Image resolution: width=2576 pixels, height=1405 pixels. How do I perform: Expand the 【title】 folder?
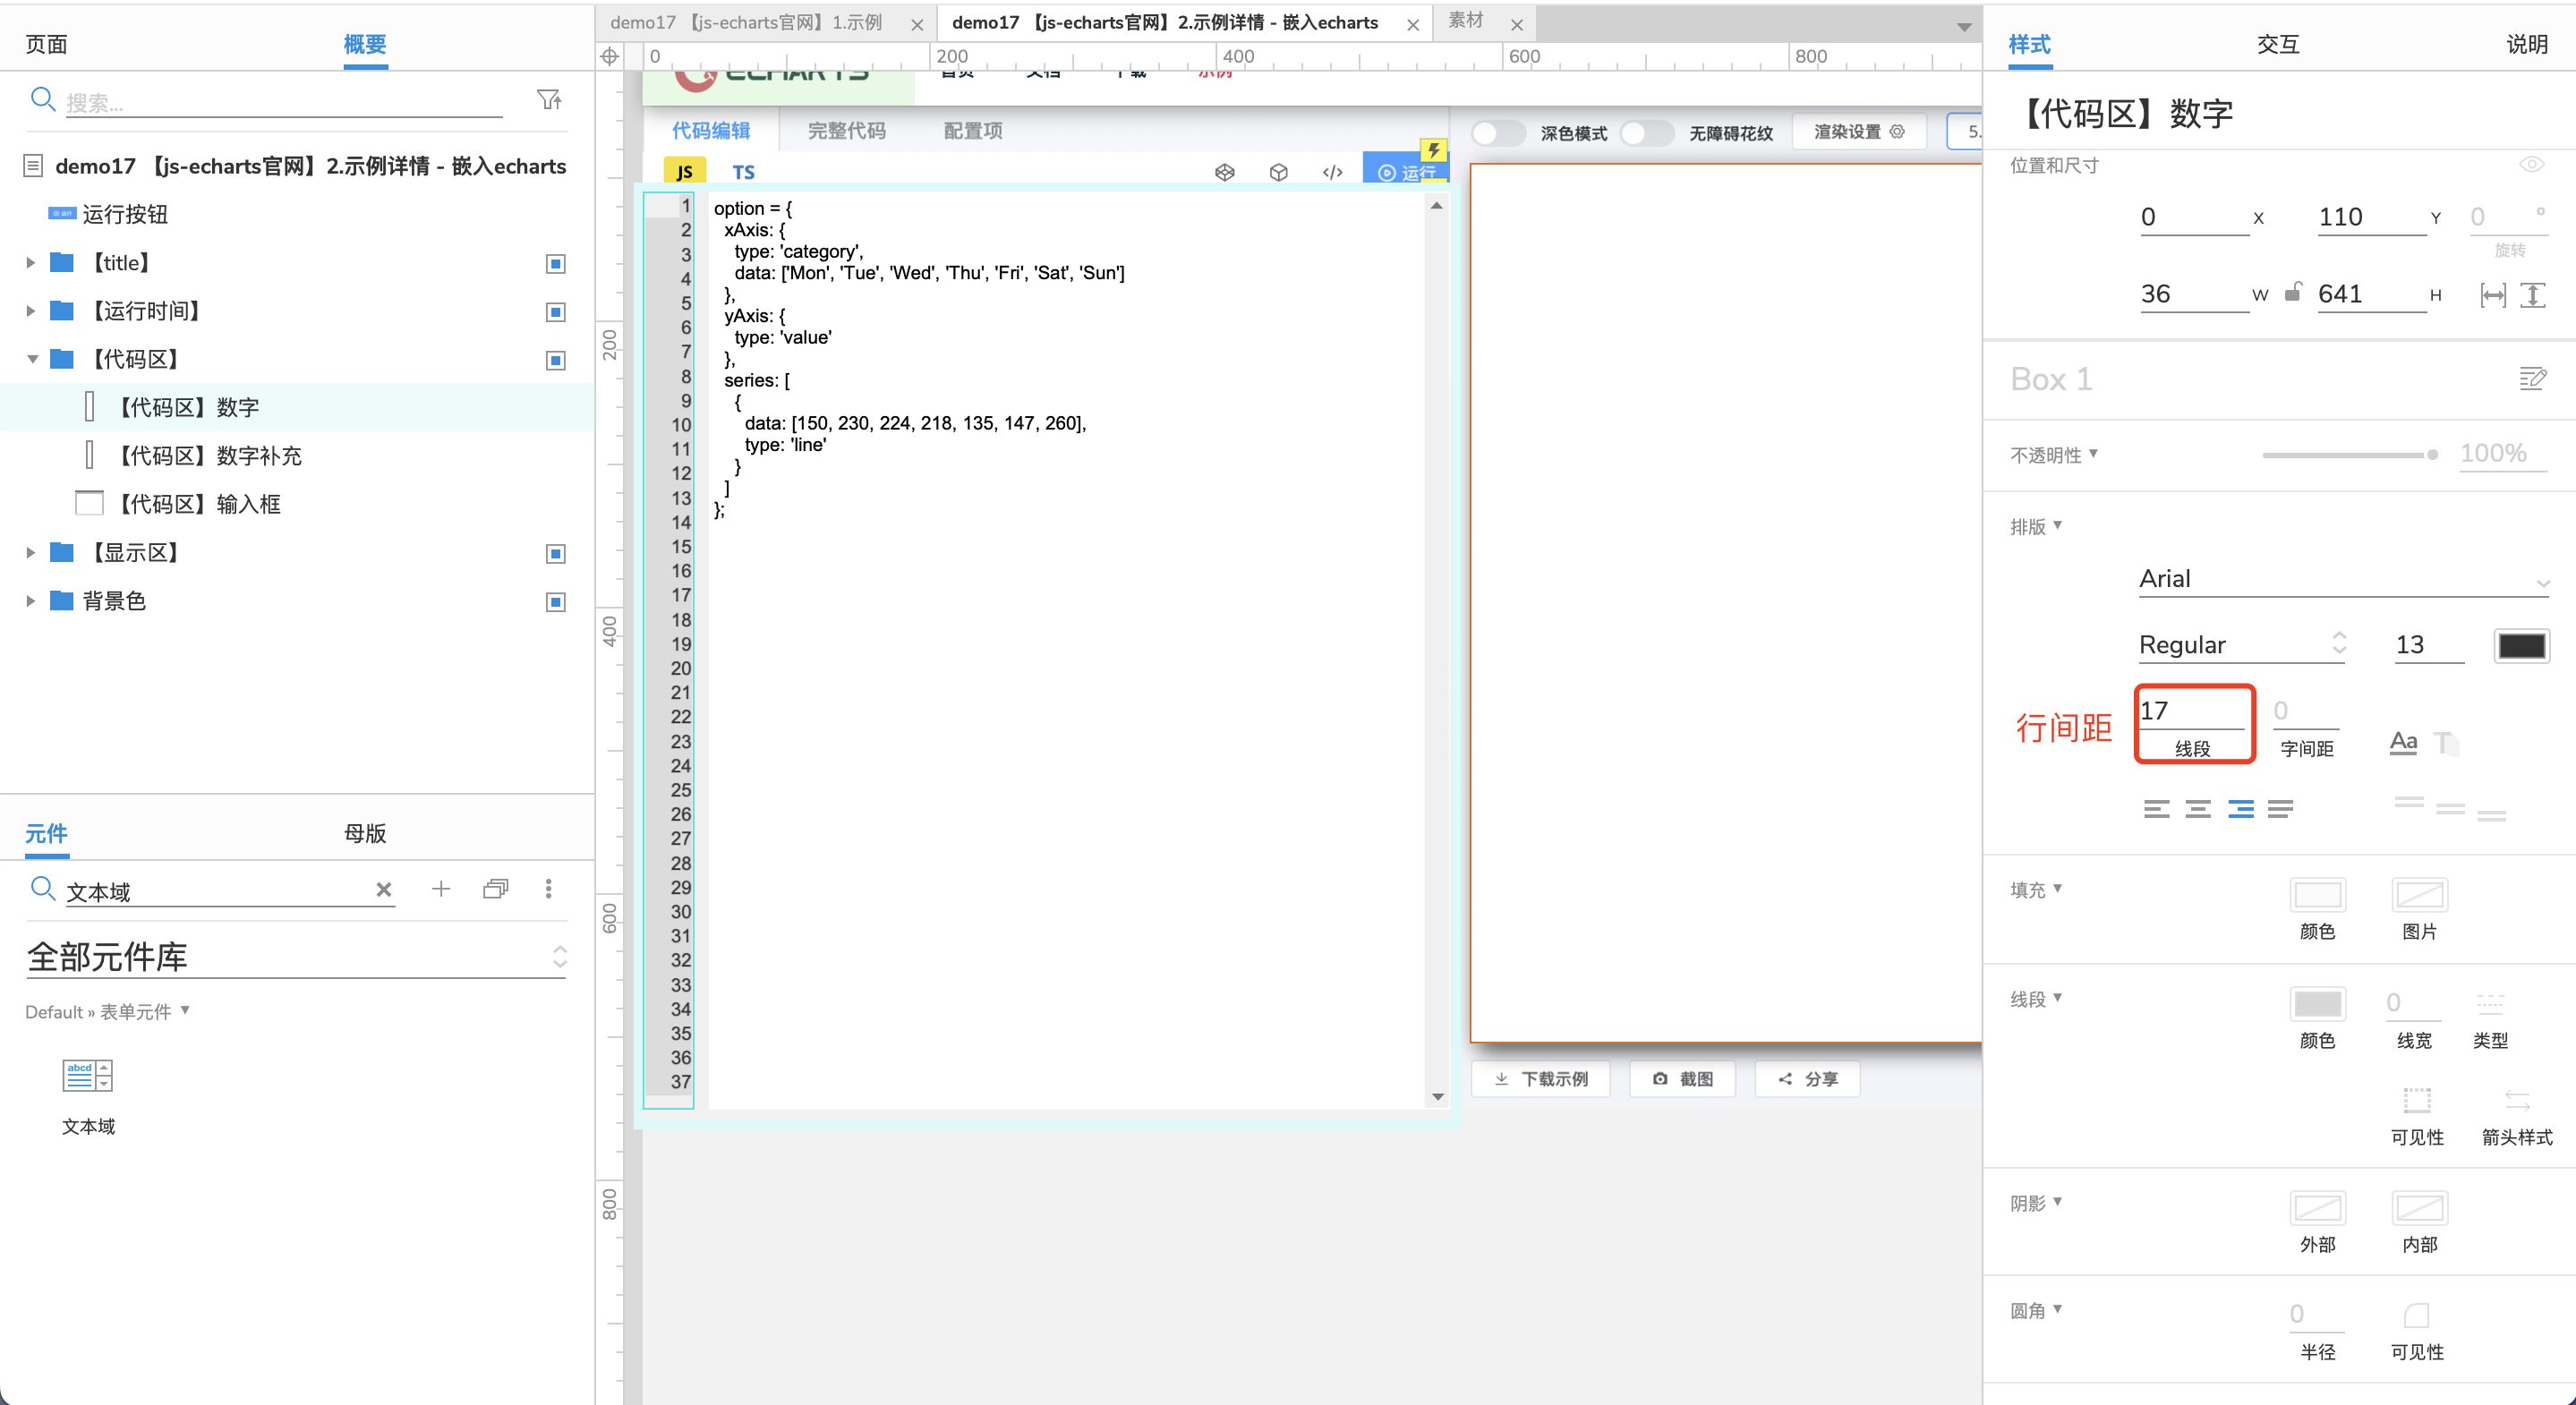(x=31, y=263)
